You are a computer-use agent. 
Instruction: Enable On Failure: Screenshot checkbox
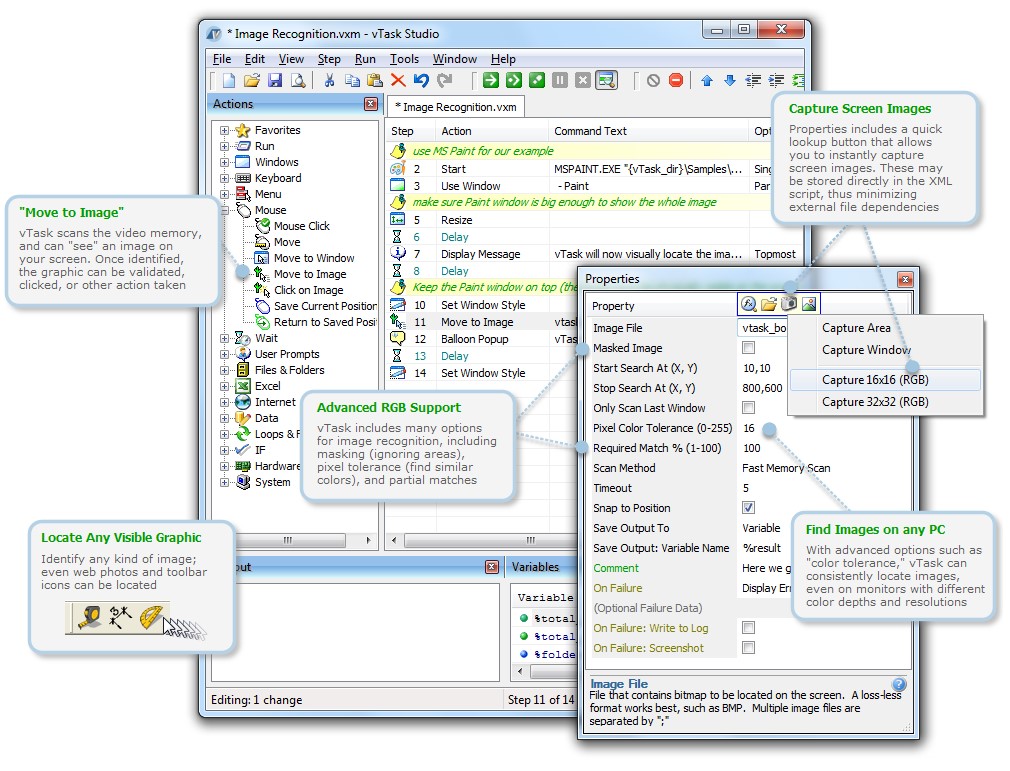[x=748, y=647]
